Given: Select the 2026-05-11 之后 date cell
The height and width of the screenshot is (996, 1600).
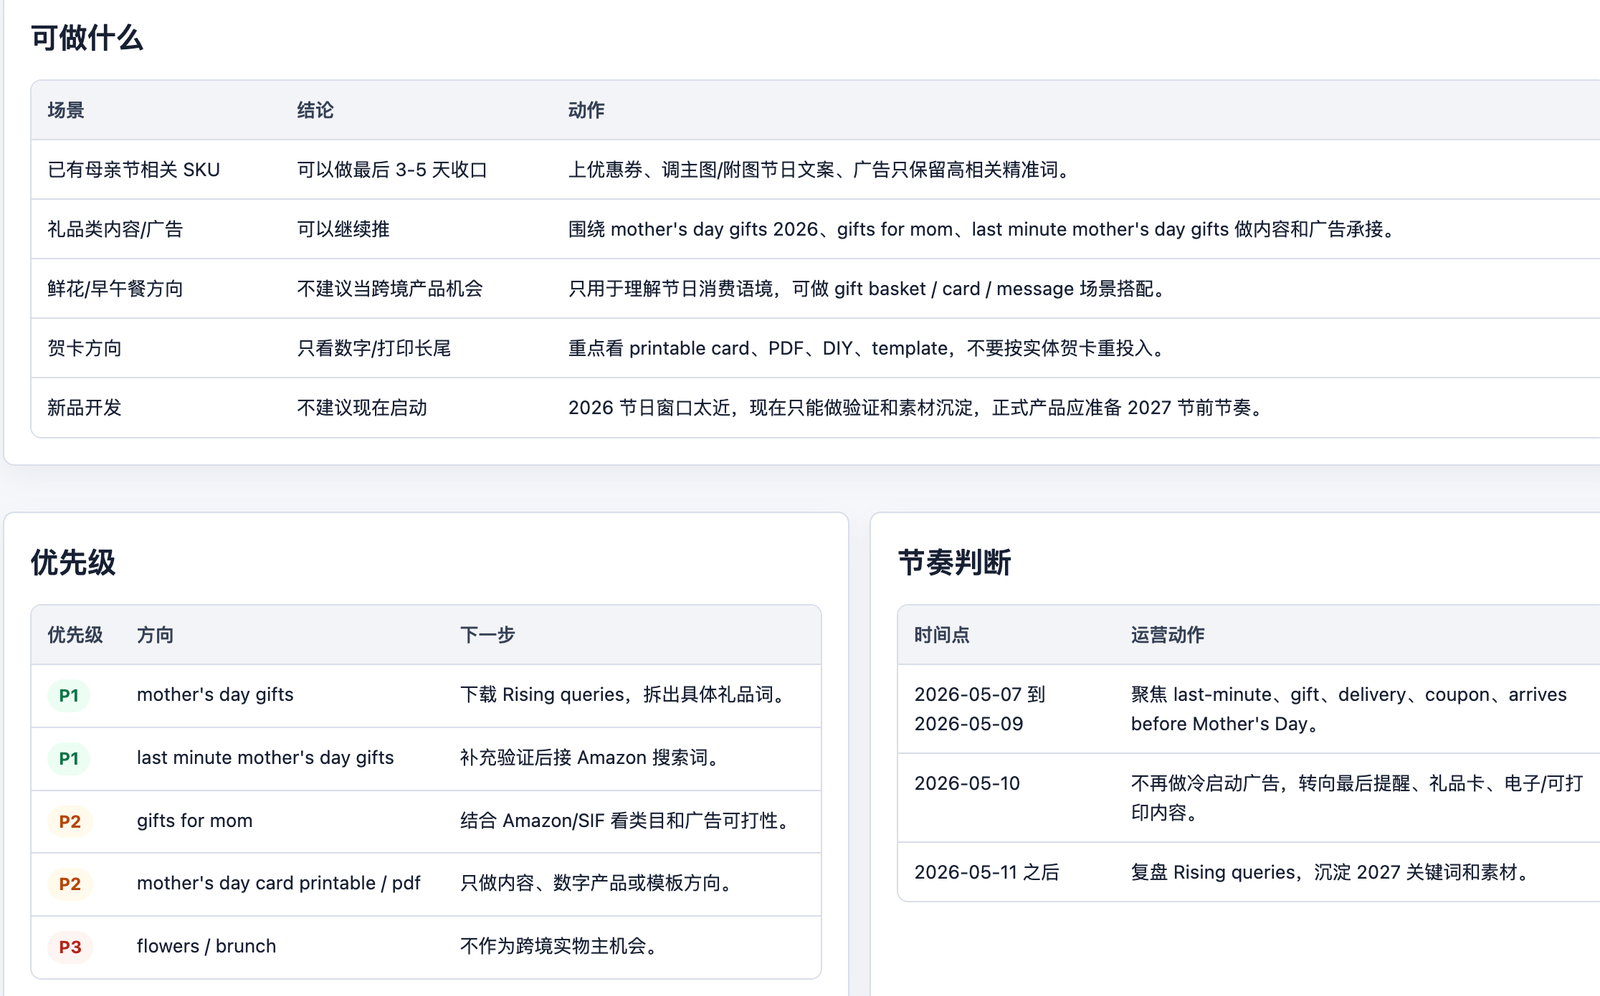Looking at the screenshot, I should (x=987, y=873).
